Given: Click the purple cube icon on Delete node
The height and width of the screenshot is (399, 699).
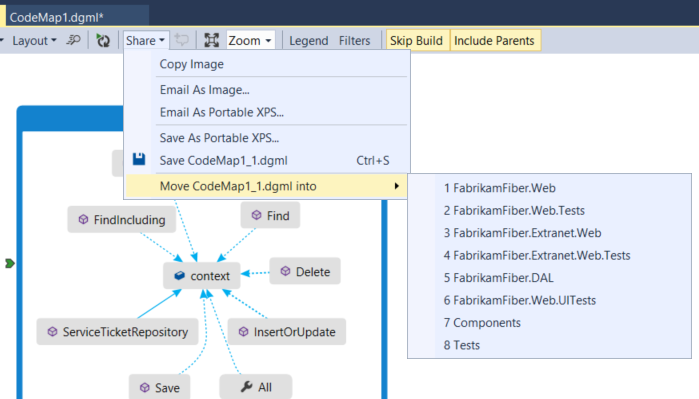Looking at the screenshot, I should pyautogui.click(x=285, y=271).
